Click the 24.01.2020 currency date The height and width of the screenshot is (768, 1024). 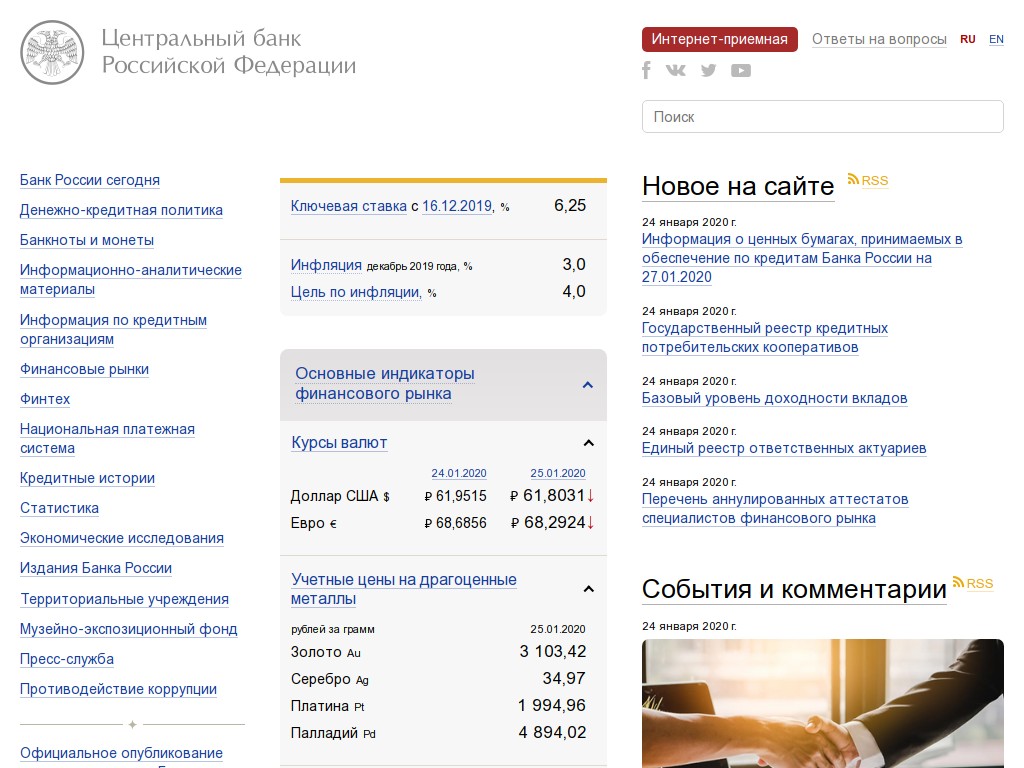[x=458, y=473]
